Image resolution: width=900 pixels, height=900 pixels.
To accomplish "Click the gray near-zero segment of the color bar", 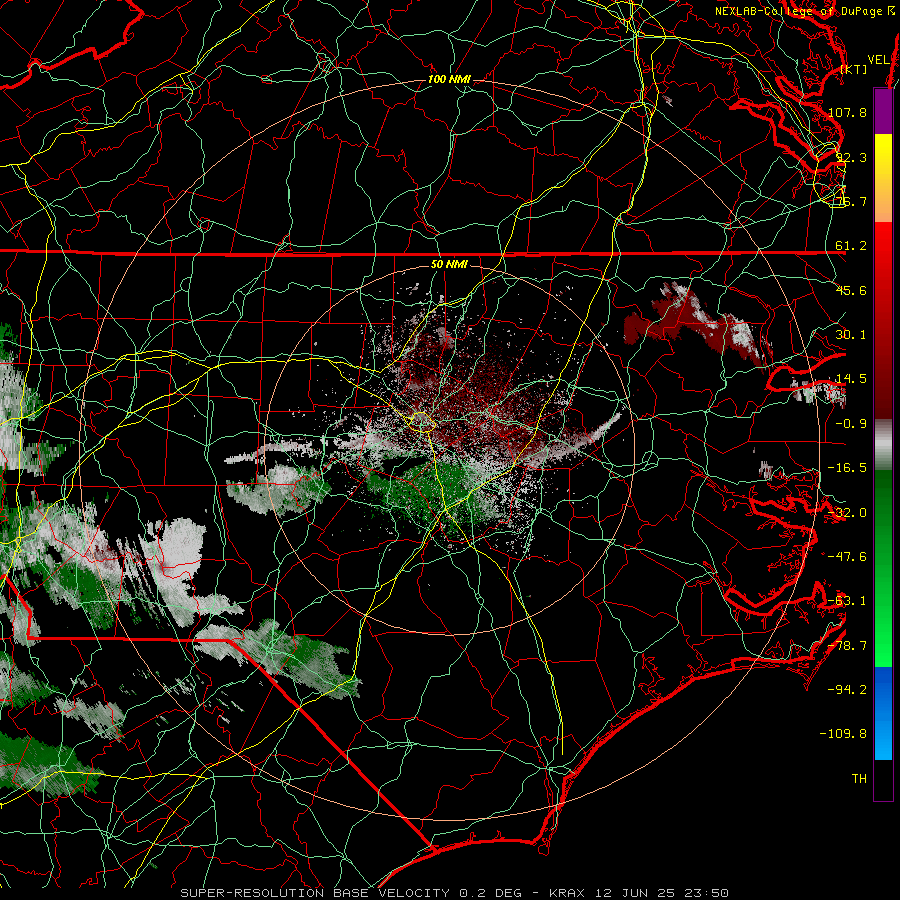I will [883, 445].
